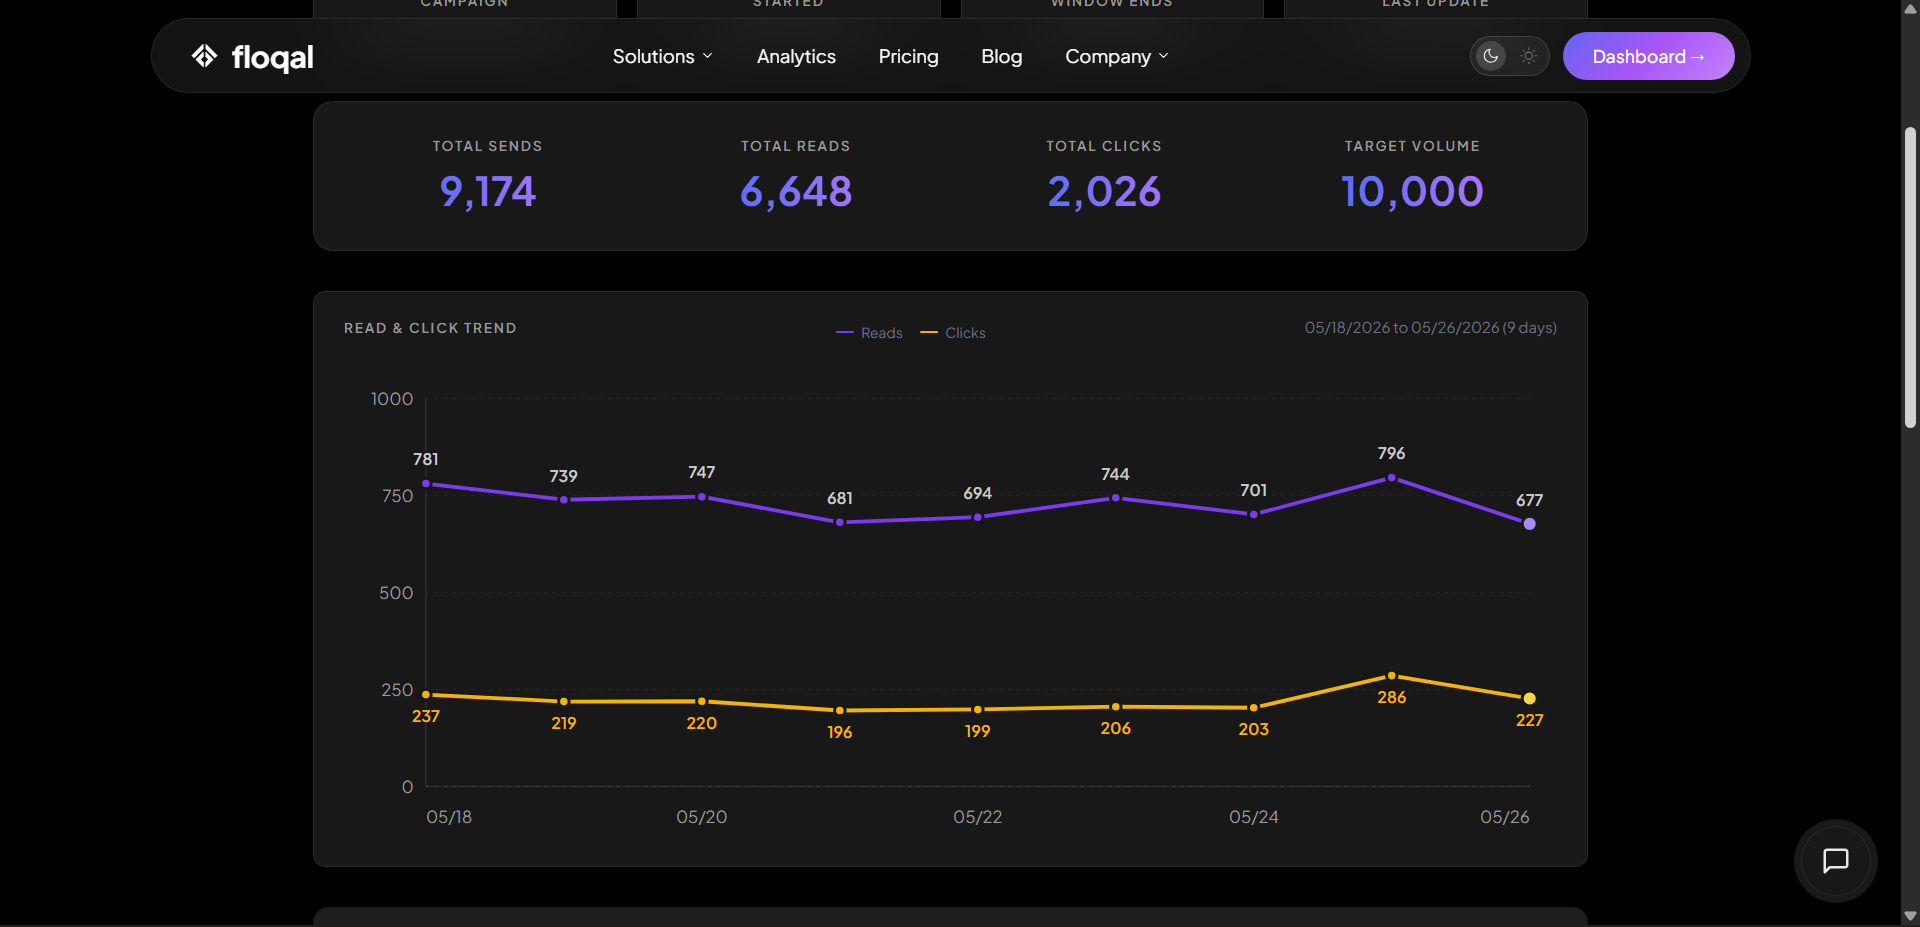
Task: Select the 206 clicks data point
Action: tap(1116, 707)
